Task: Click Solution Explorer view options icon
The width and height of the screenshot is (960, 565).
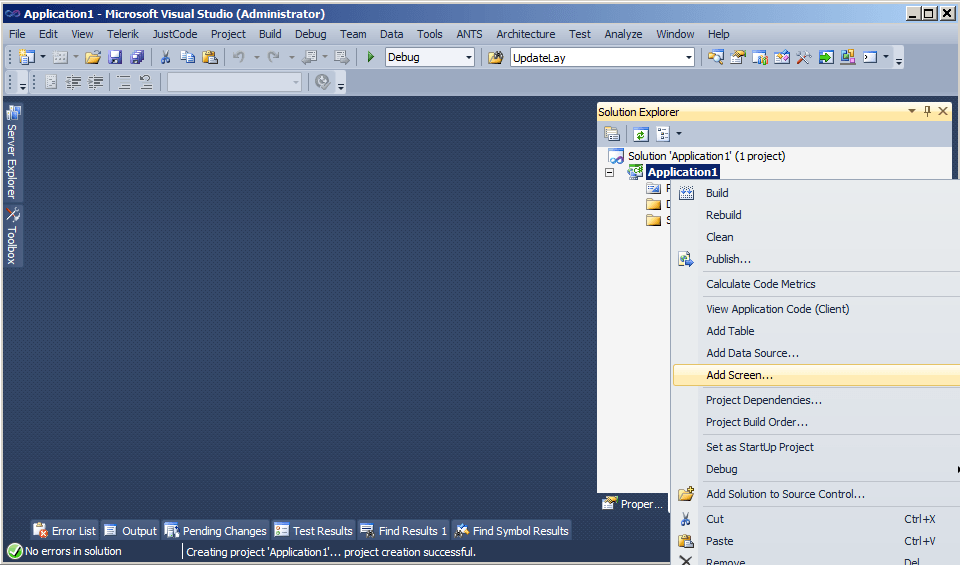Action: pyautogui.click(x=663, y=134)
